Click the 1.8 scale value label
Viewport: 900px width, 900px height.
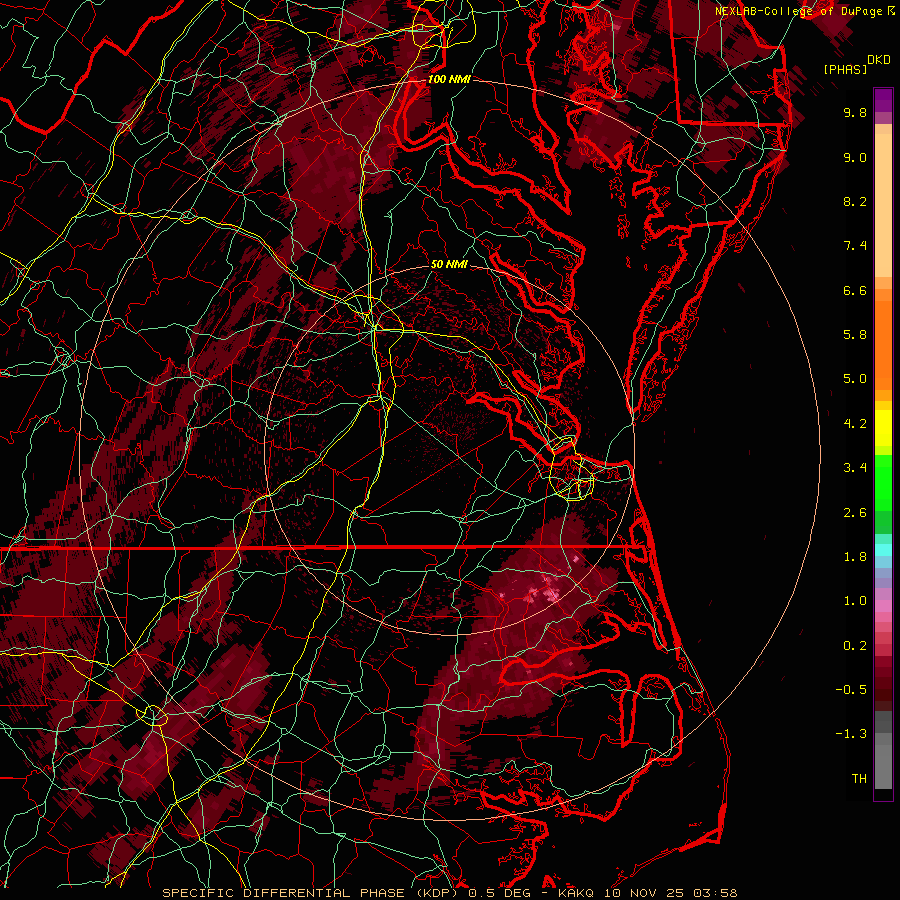pos(855,557)
